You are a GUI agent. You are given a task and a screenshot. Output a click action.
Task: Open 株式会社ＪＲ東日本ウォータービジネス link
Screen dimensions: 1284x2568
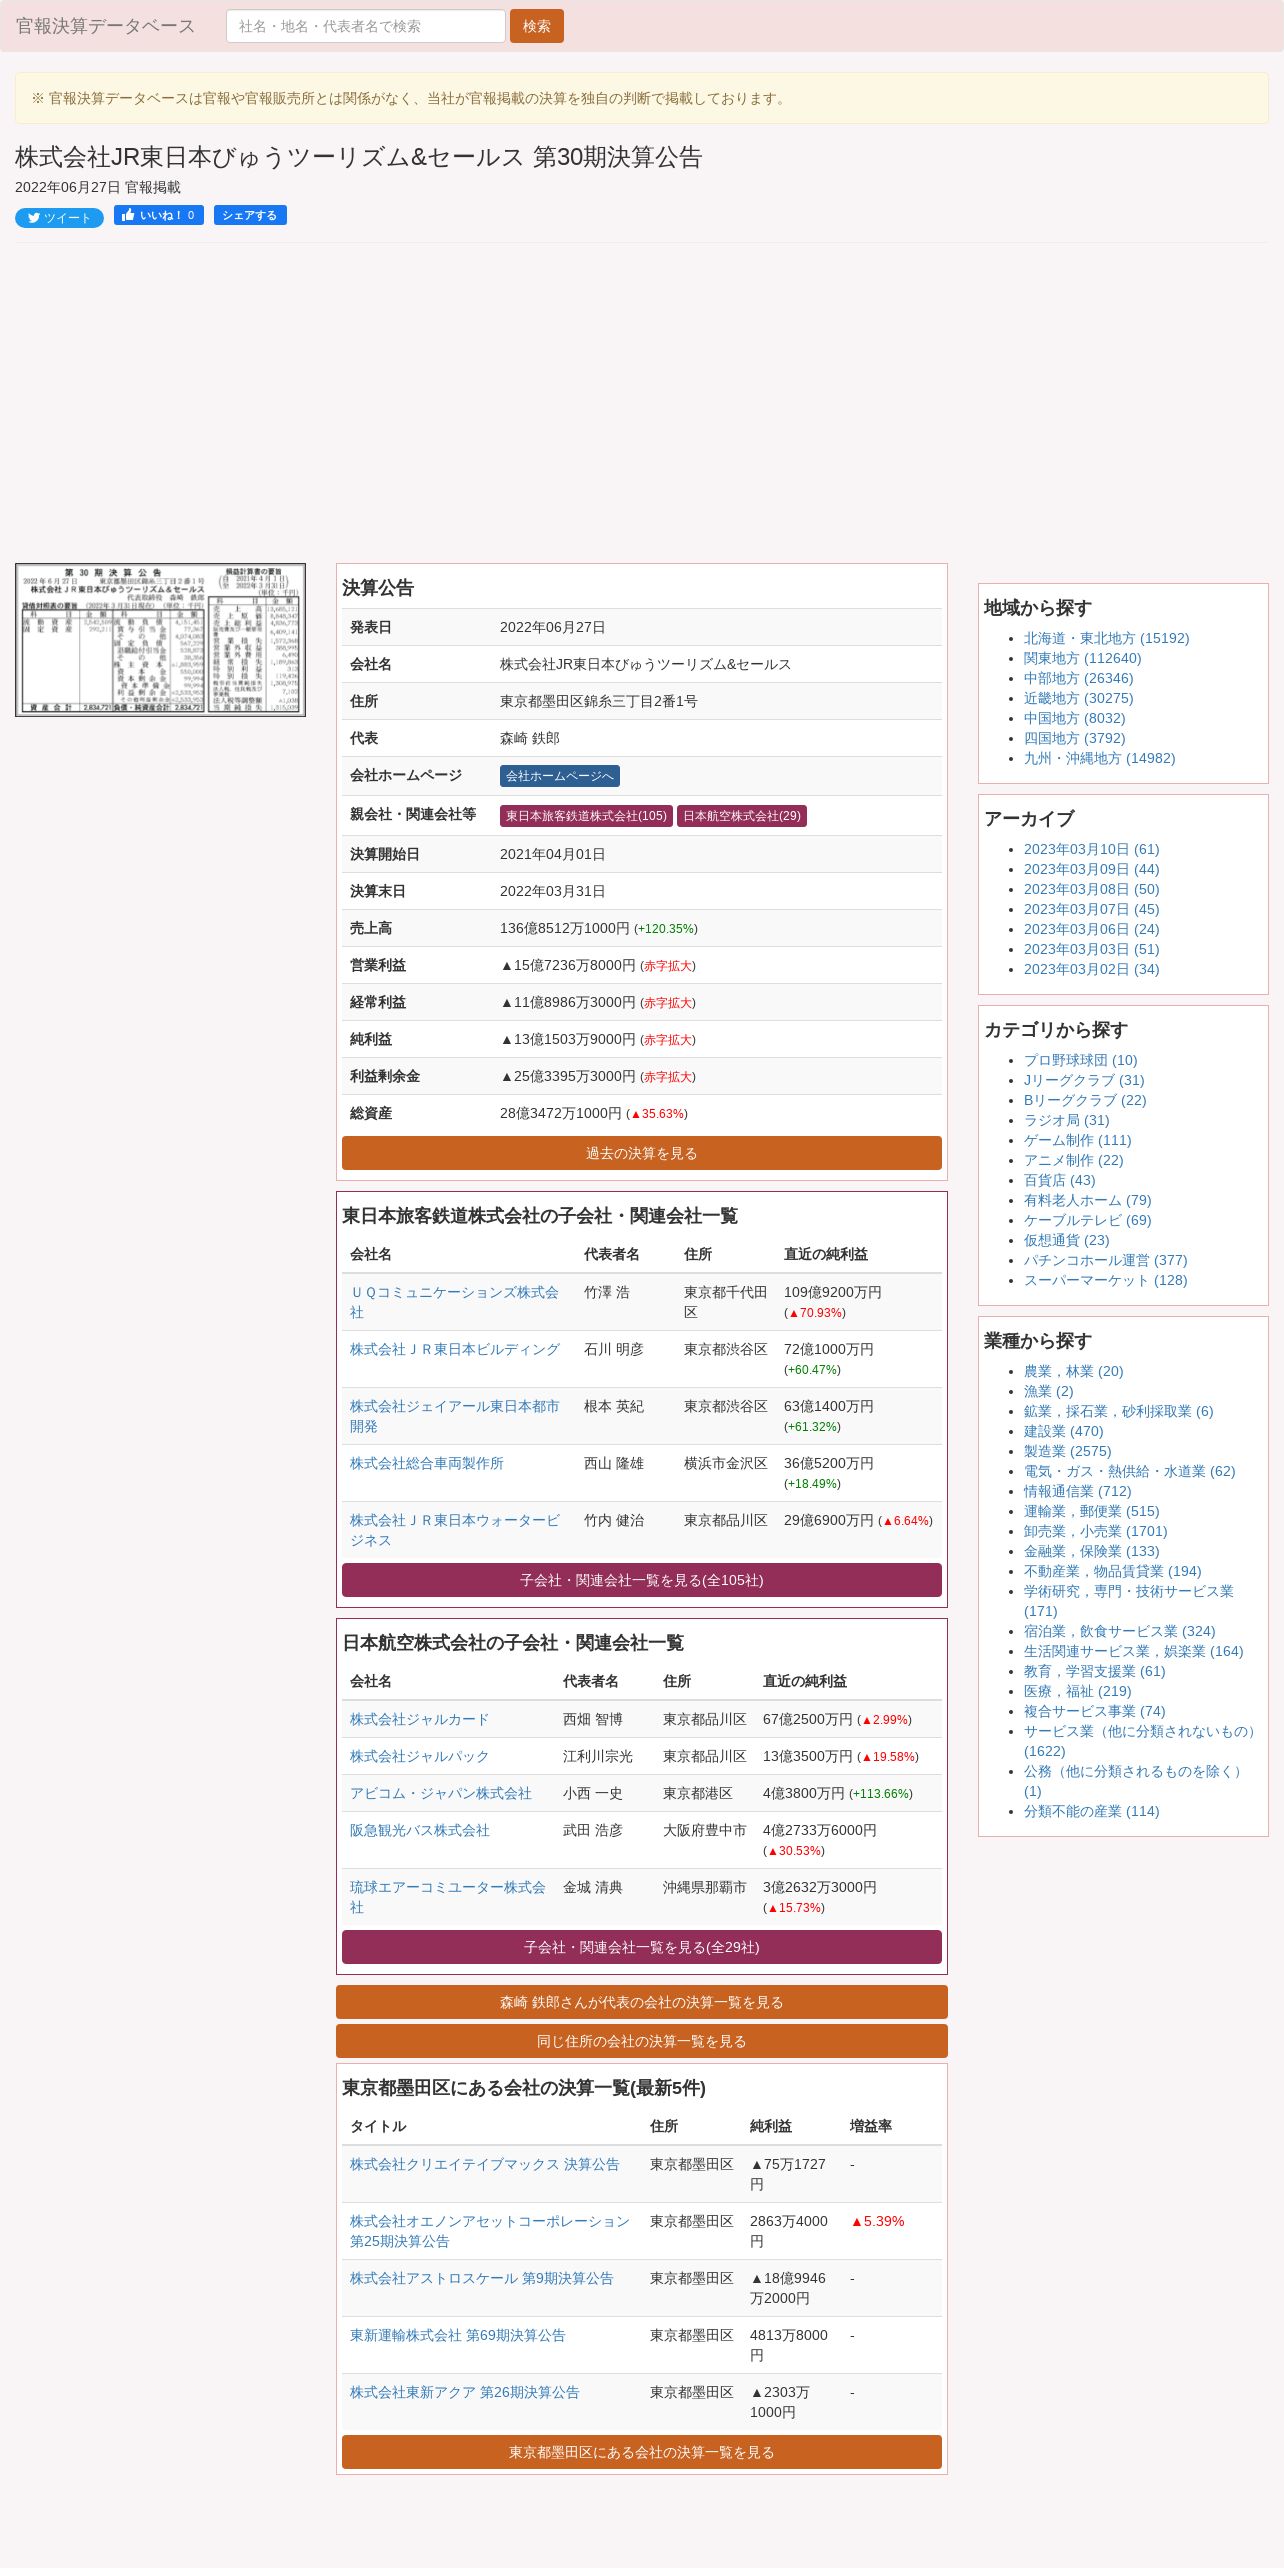coord(454,1530)
